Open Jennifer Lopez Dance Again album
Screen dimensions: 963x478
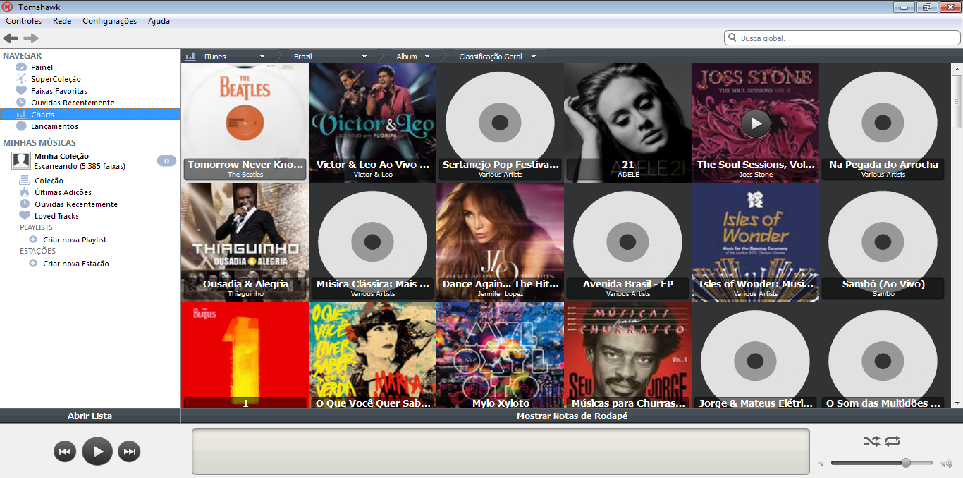pyautogui.click(x=500, y=242)
